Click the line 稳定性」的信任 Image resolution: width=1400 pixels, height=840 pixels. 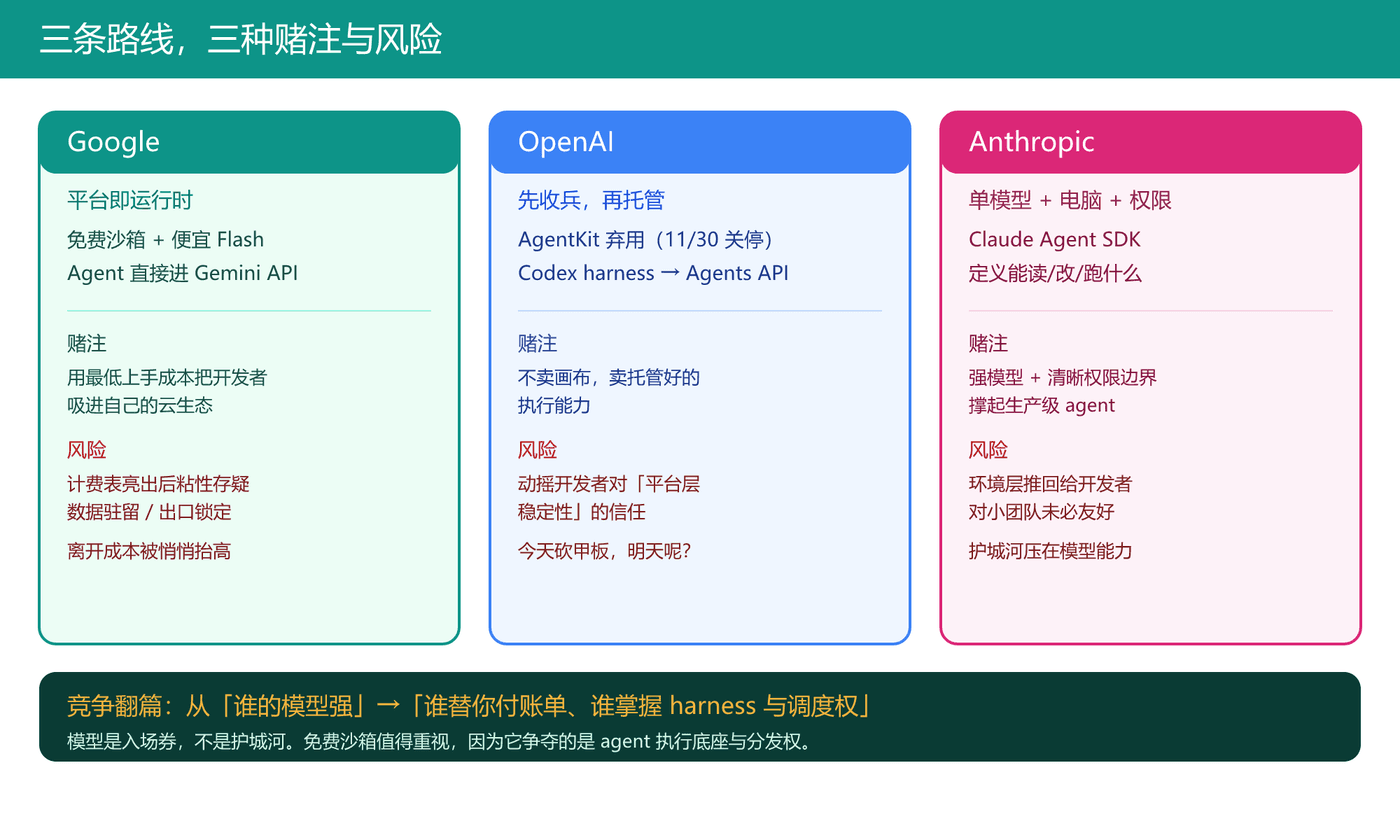tap(582, 512)
